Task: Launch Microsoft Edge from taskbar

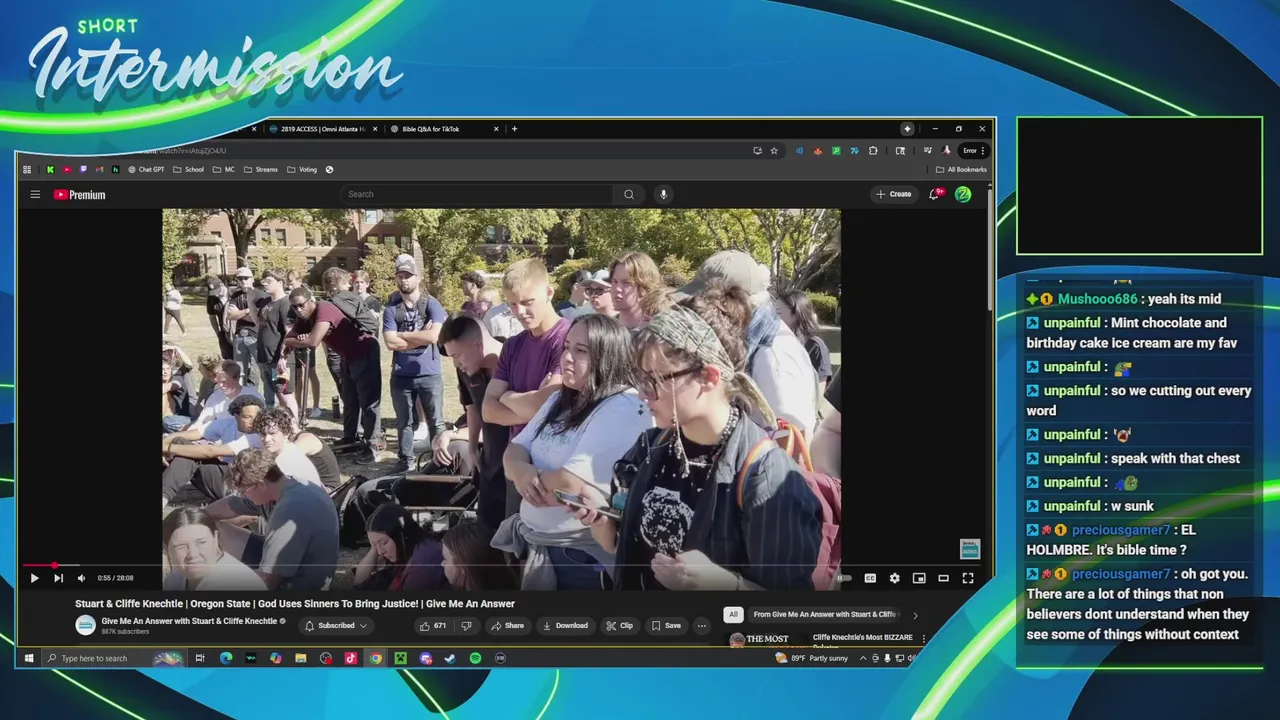Action: coord(225,658)
